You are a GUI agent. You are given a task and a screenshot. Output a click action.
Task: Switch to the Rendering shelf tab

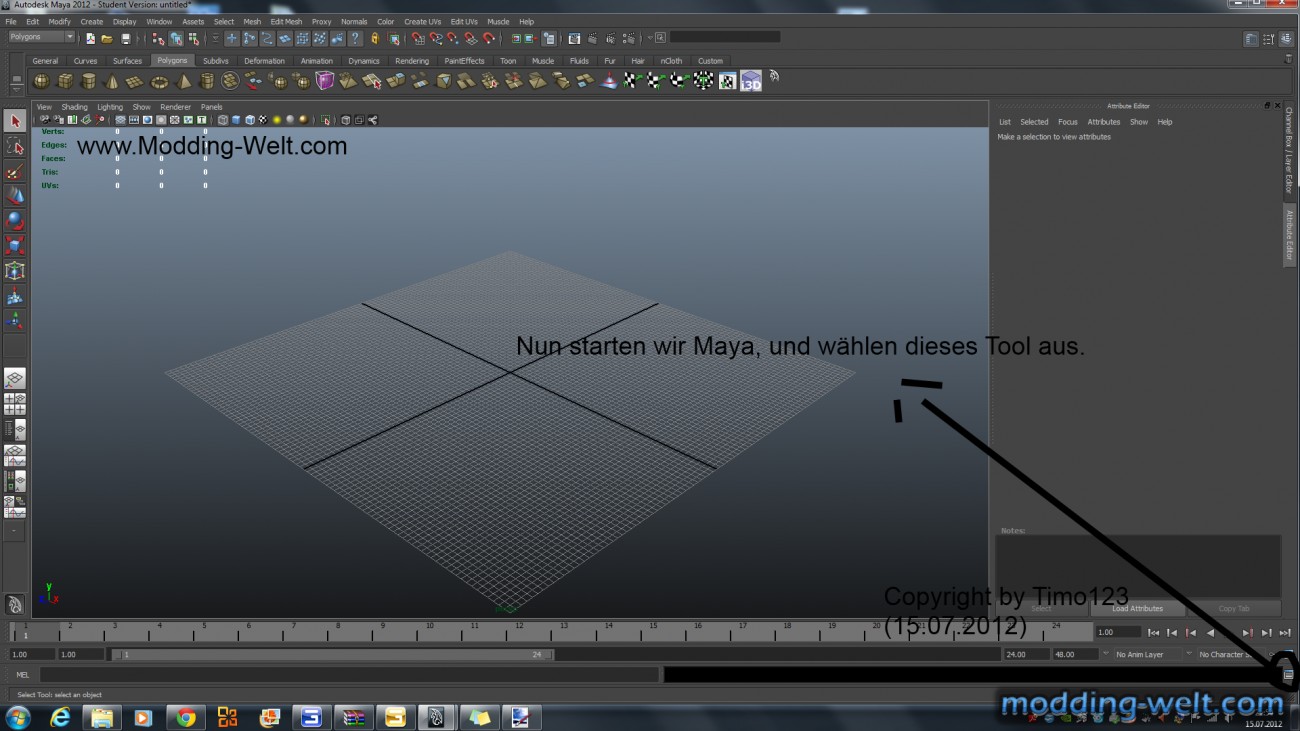(x=412, y=61)
